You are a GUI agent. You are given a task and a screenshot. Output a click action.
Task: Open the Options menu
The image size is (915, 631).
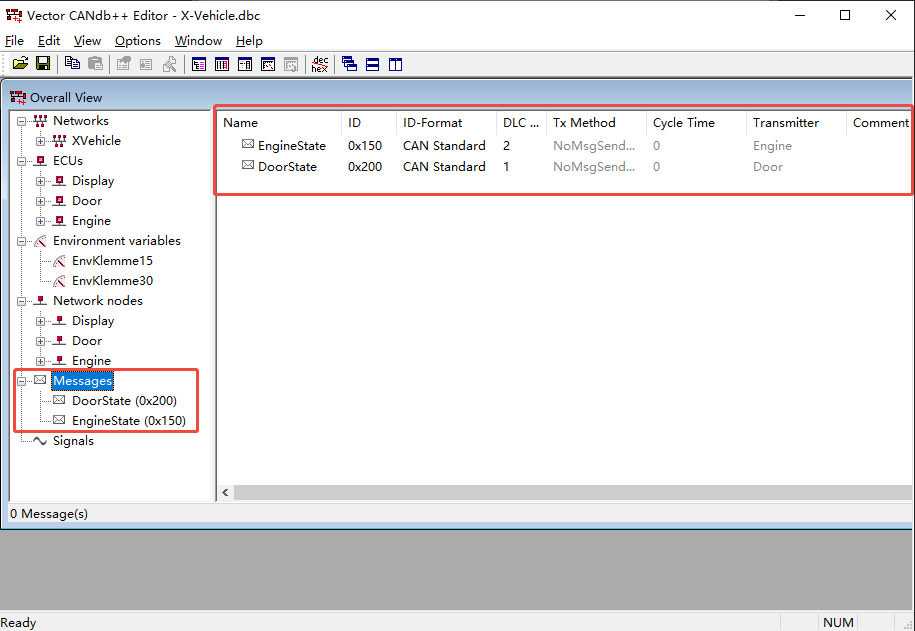tap(138, 41)
